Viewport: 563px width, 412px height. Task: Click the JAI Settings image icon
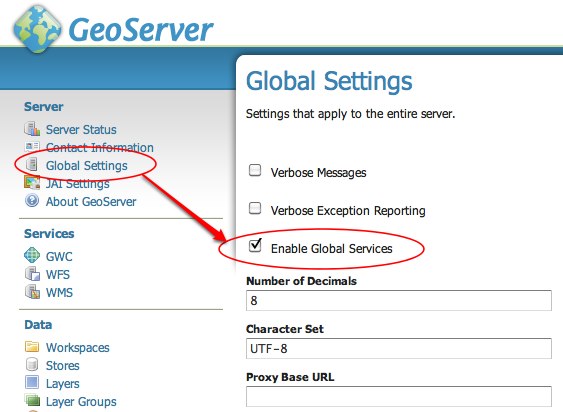(x=32, y=182)
